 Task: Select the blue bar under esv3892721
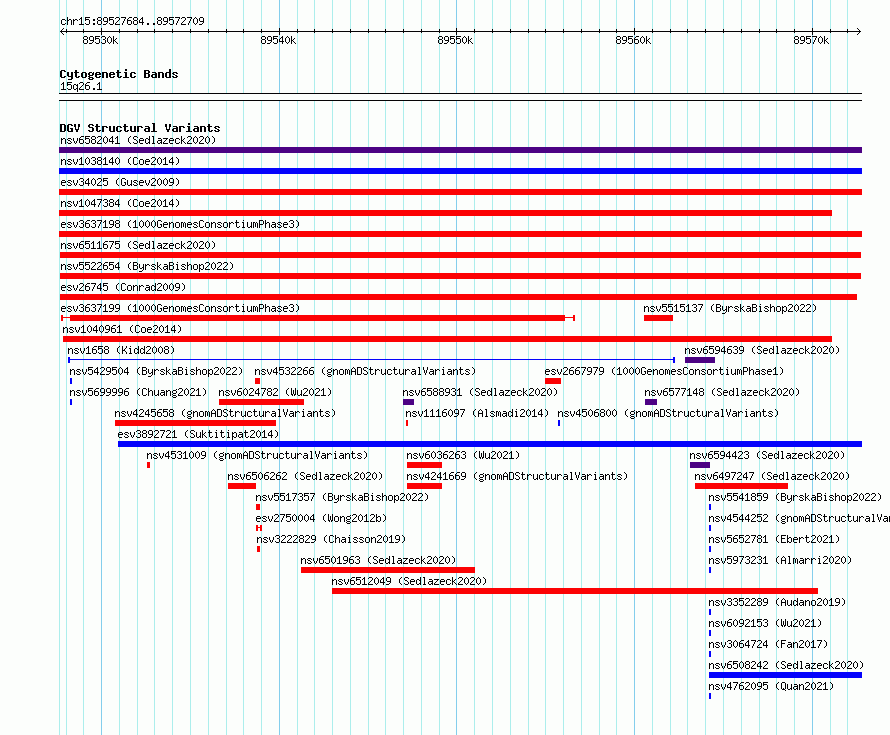tap(490, 444)
